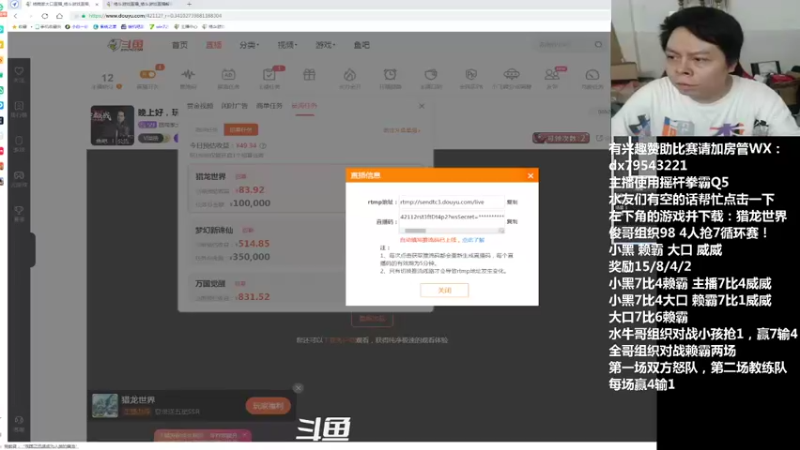Click the gamepad icon in left sidebar
The height and width of the screenshot is (450, 800).
tap(19, 176)
